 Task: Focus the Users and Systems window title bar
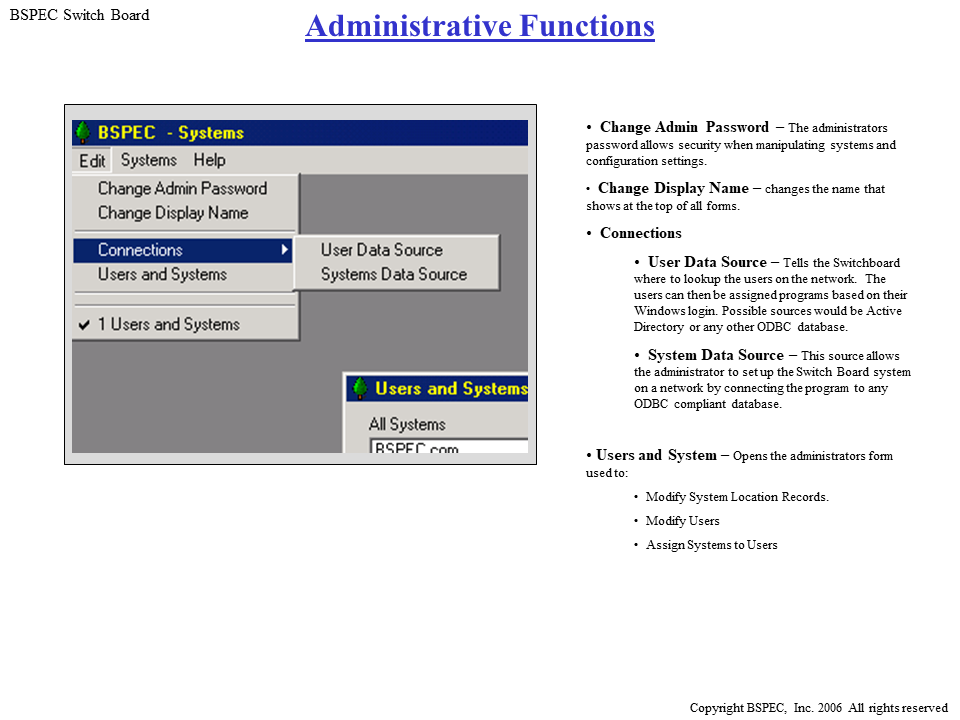(x=450, y=388)
